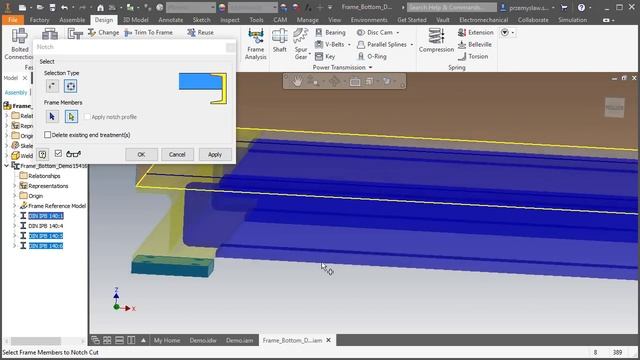Open the V-Belts dropdown arrow
Image resolution: width=640 pixels, height=360 pixels.
(x=349, y=44)
